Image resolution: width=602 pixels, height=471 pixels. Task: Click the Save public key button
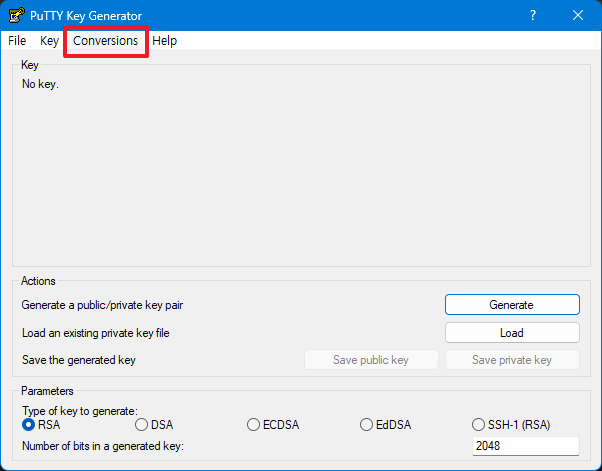pos(371,360)
